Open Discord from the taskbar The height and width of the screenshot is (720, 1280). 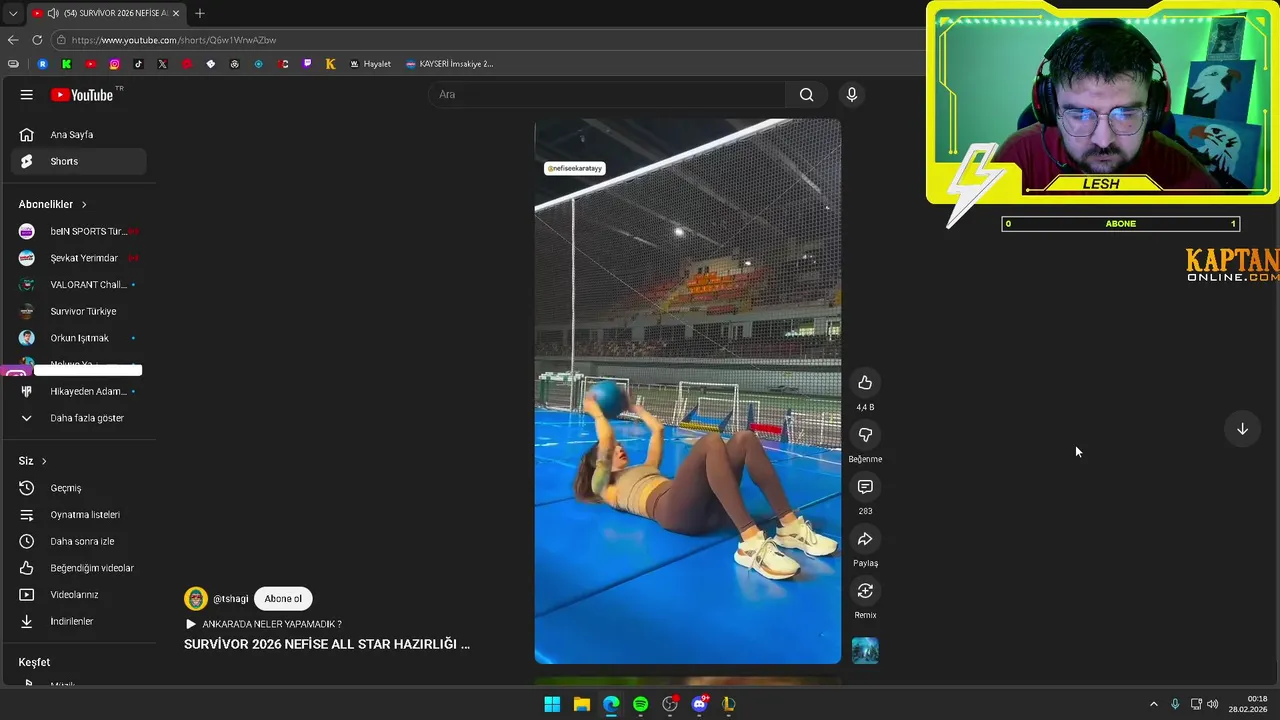[x=699, y=704]
